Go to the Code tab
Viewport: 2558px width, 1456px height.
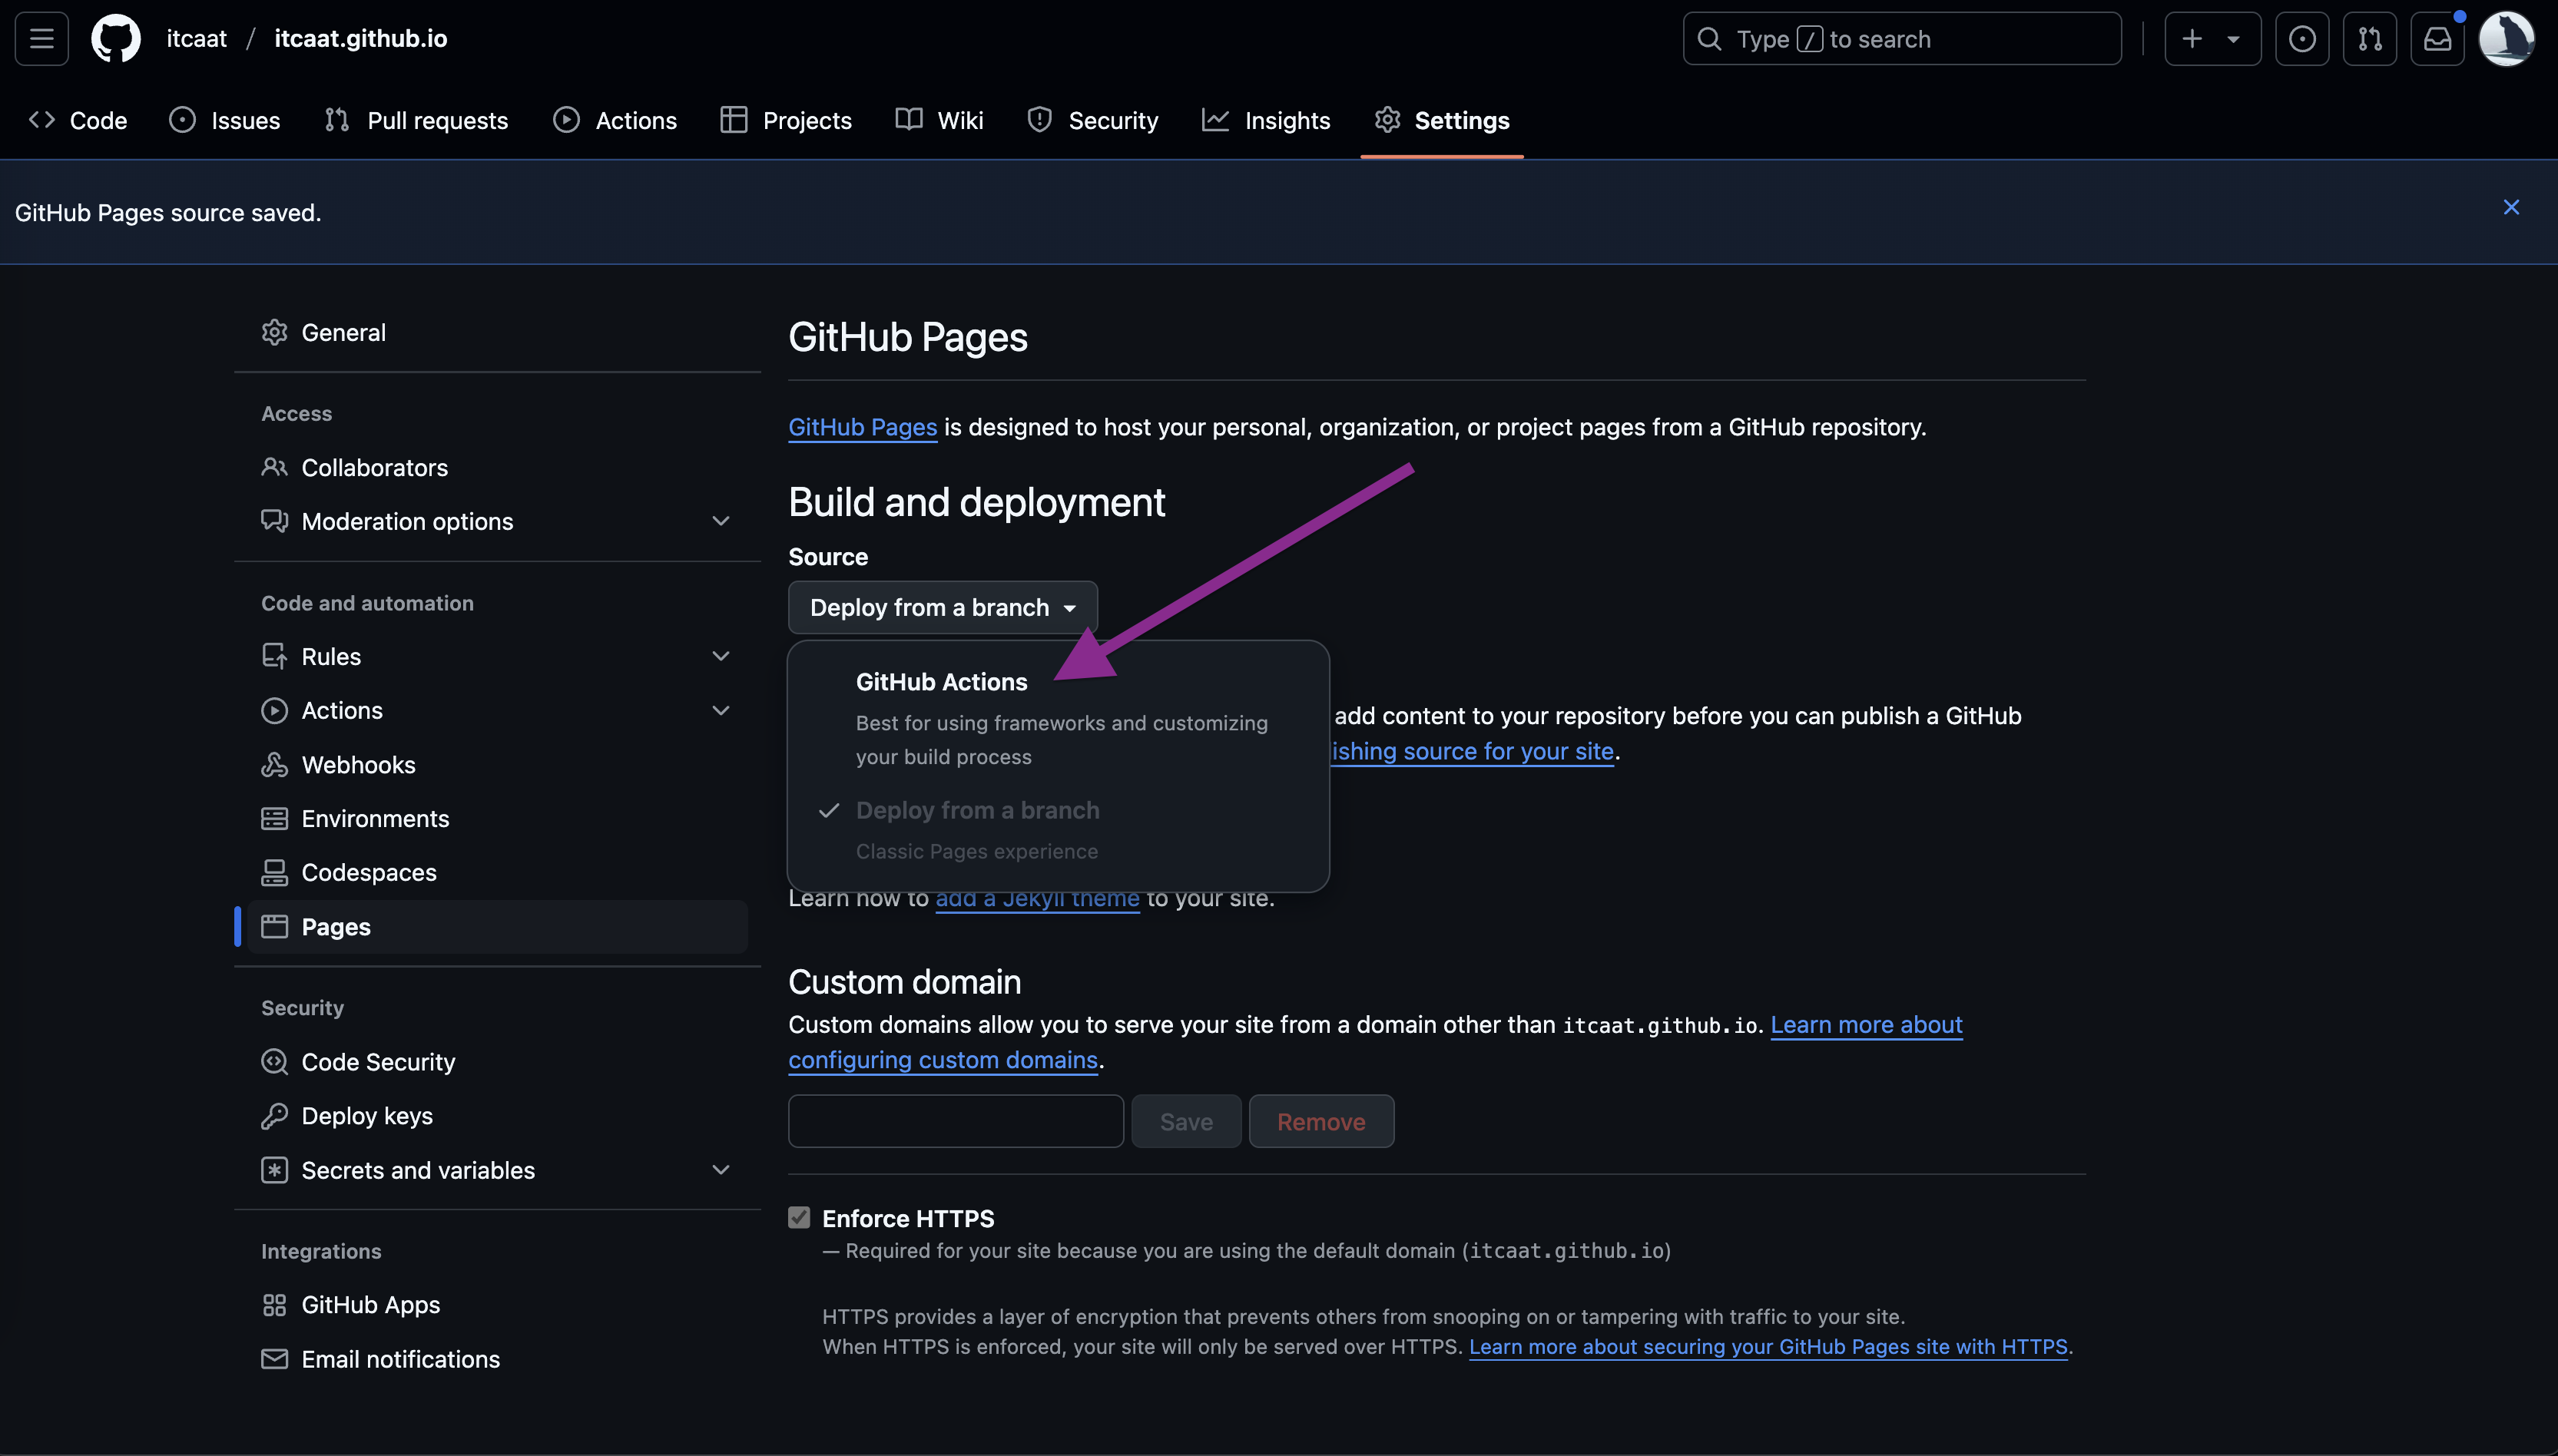pyautogui.click(x=78, y=120)
